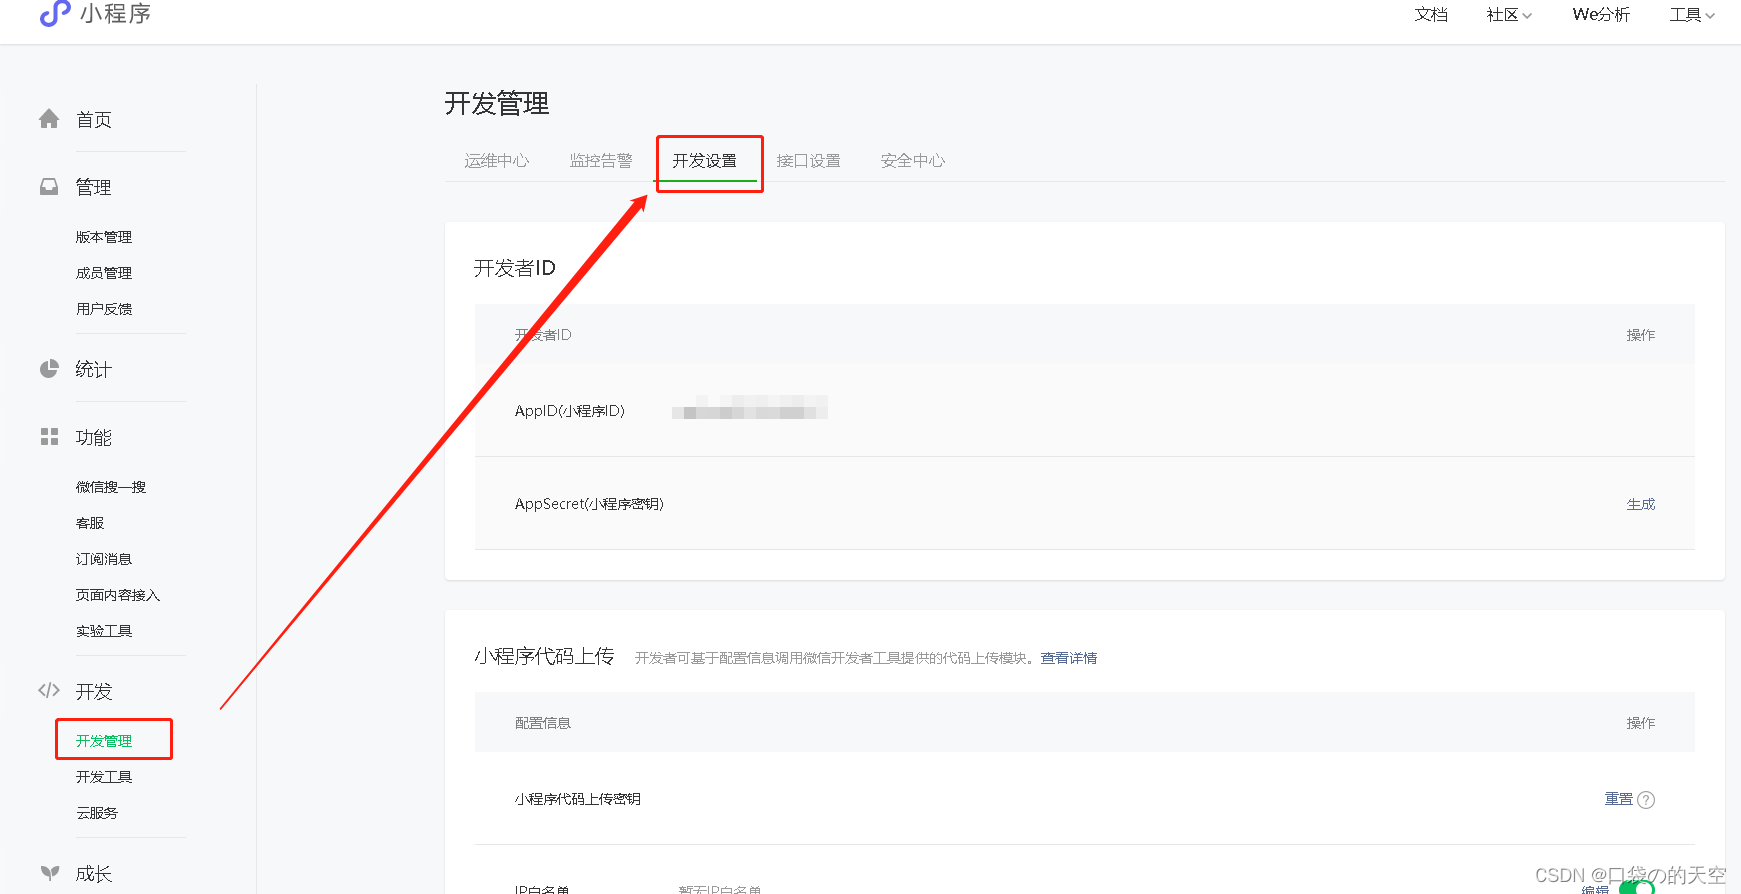Viewport: 1741px width, 894px height.
Task: Click the 开发 section heading
Action: pyautogui.click(x=94, y=692)
